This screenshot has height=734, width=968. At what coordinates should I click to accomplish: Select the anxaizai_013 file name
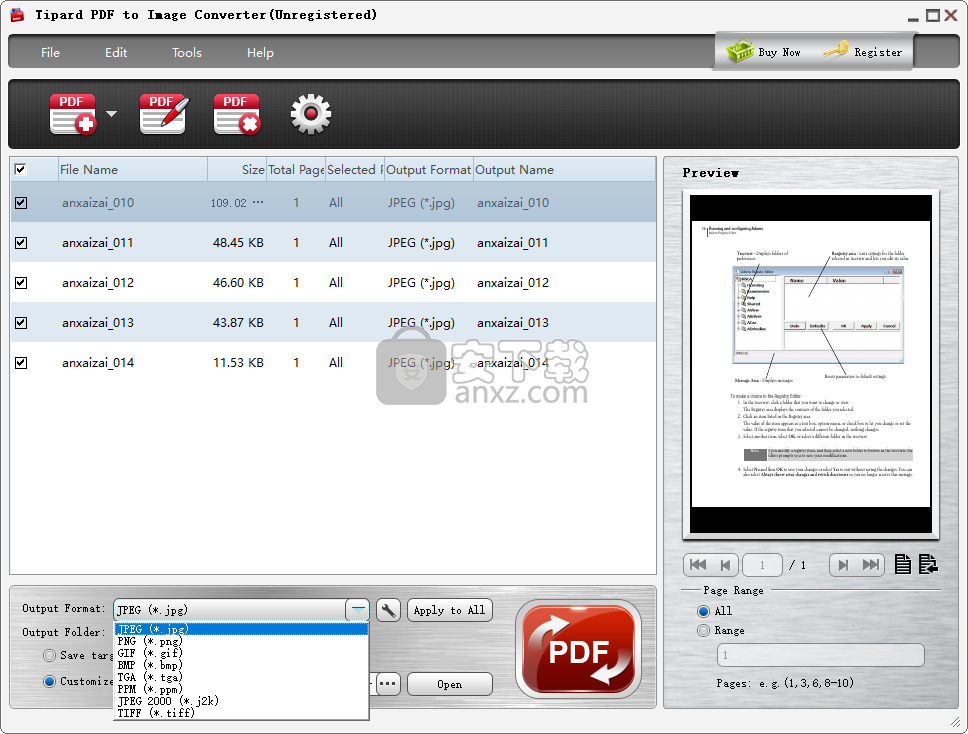[x=98, y=323]
